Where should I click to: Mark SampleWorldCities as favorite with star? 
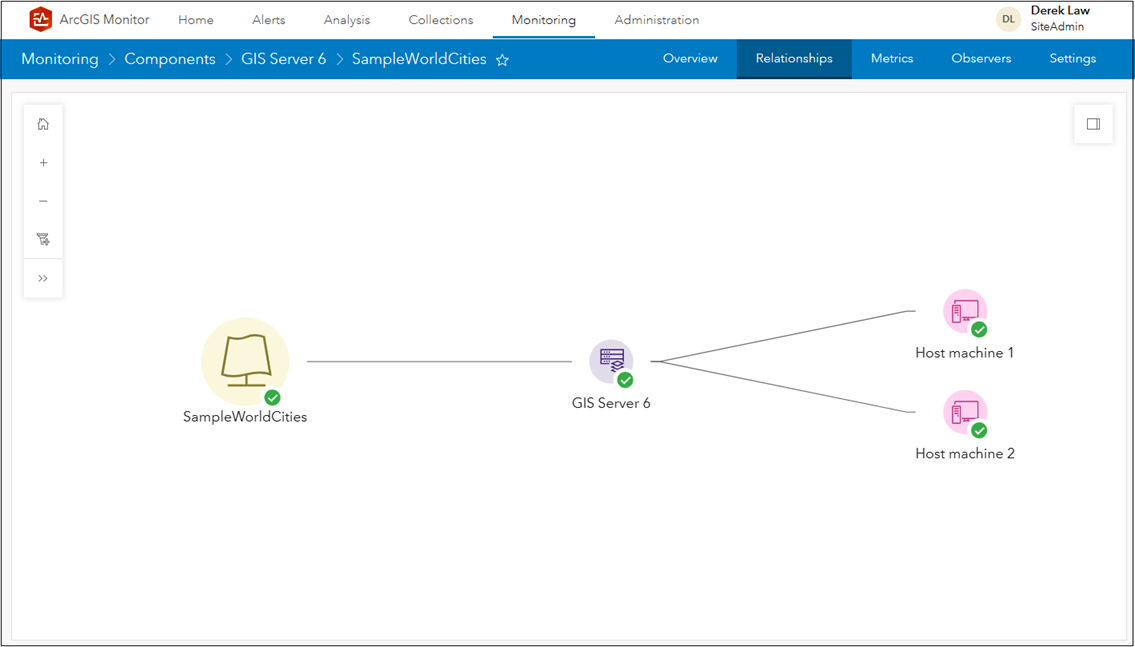pos(502,60)
